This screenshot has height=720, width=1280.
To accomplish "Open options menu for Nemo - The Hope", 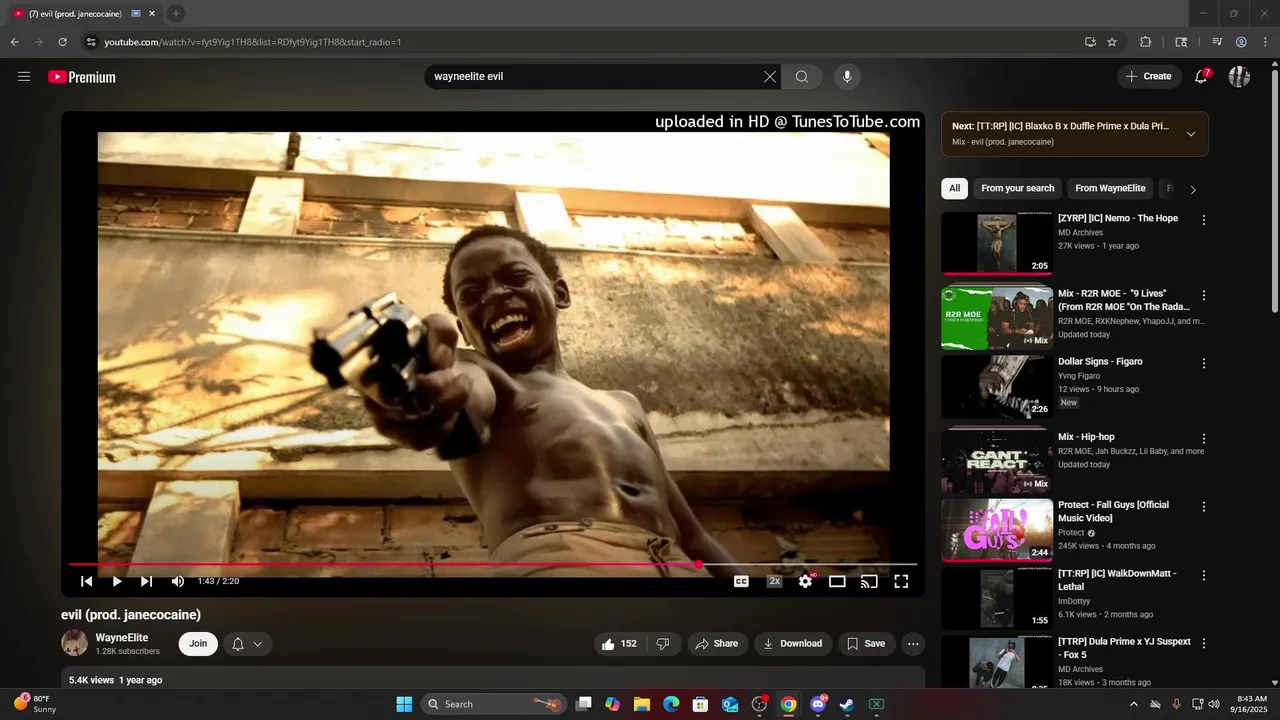I will (x=1204, y=220).
